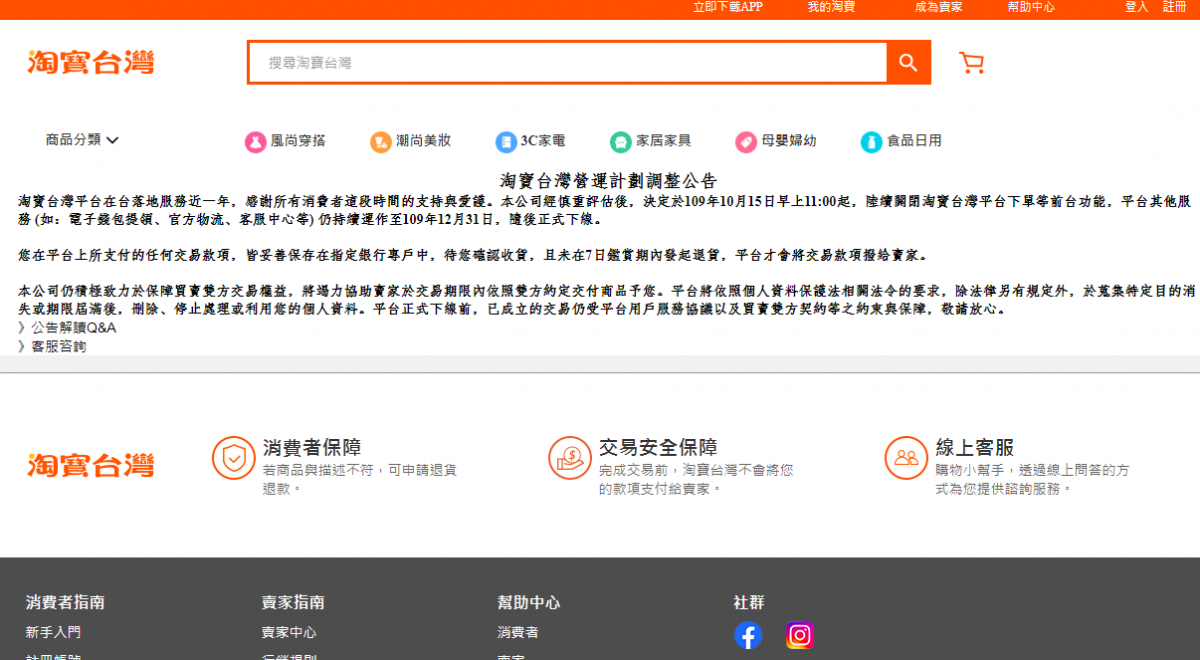Click the 家居家具 category icon
Screen dimensions: 1200x660
(x=621, y=142)
